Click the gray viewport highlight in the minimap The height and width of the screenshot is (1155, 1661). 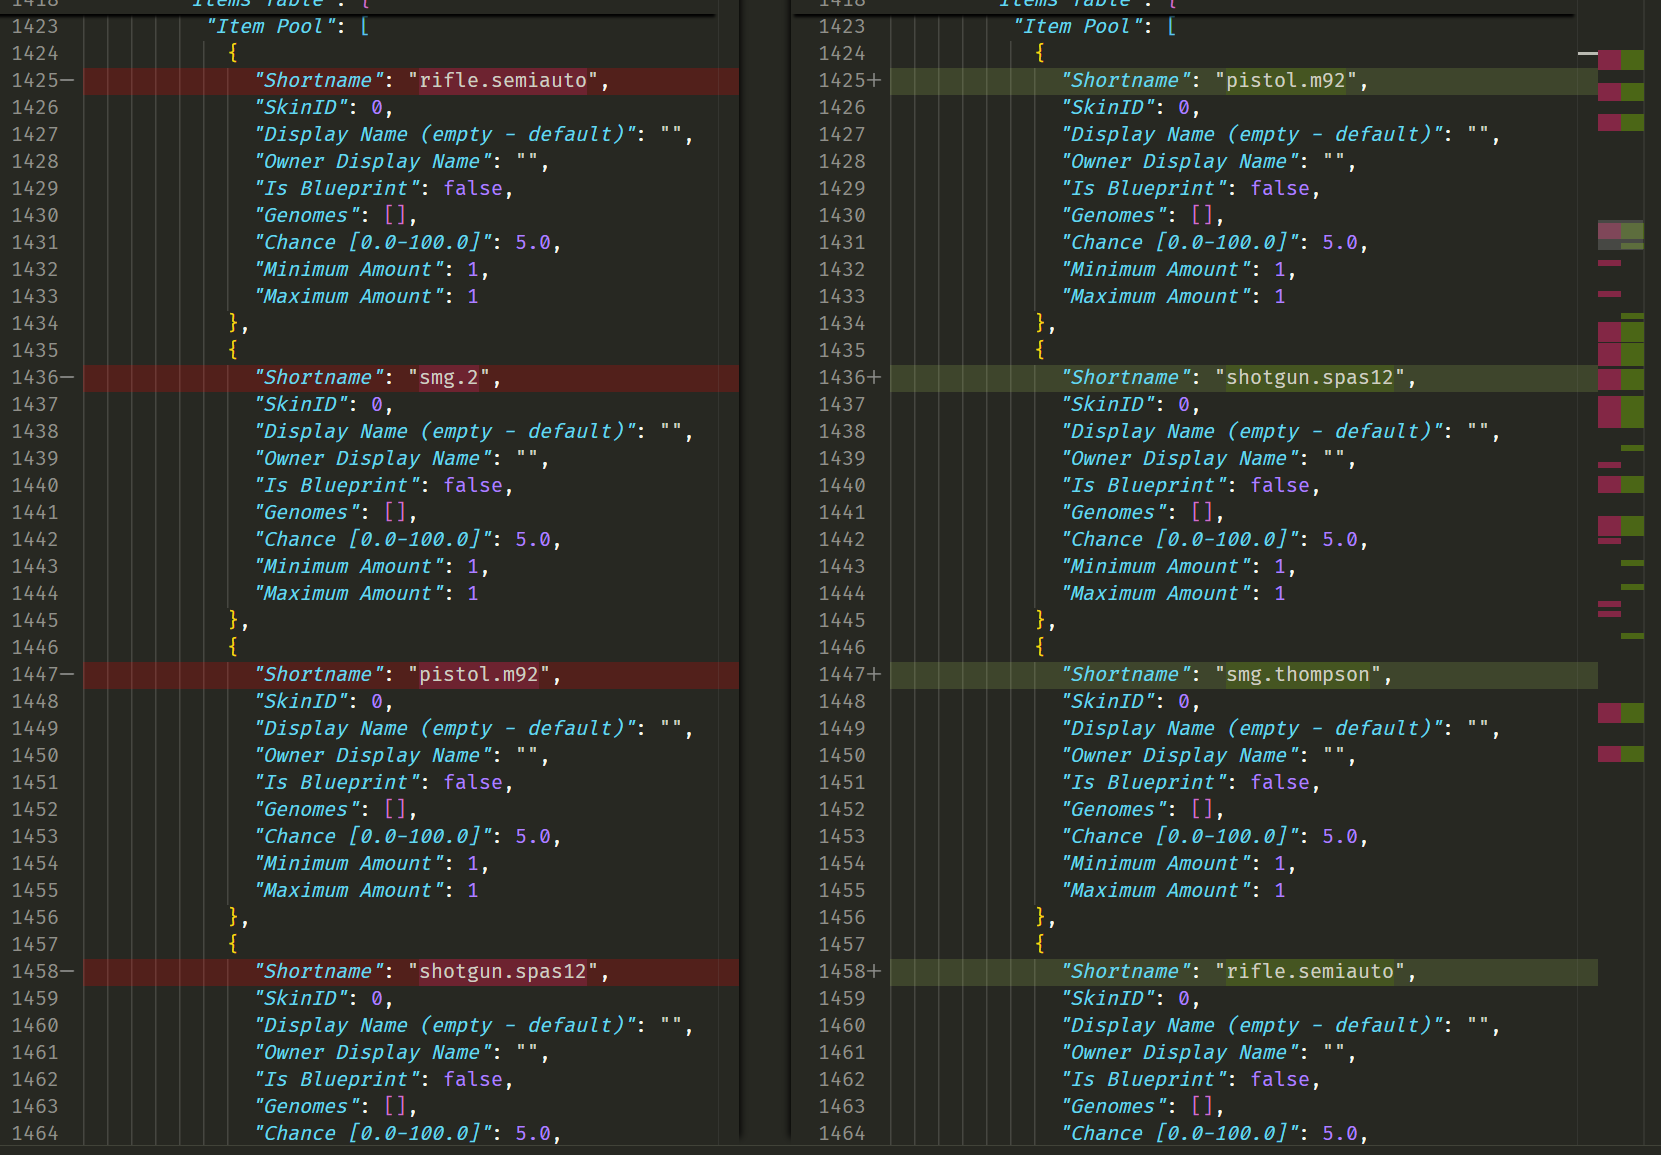click(1620, 235)
